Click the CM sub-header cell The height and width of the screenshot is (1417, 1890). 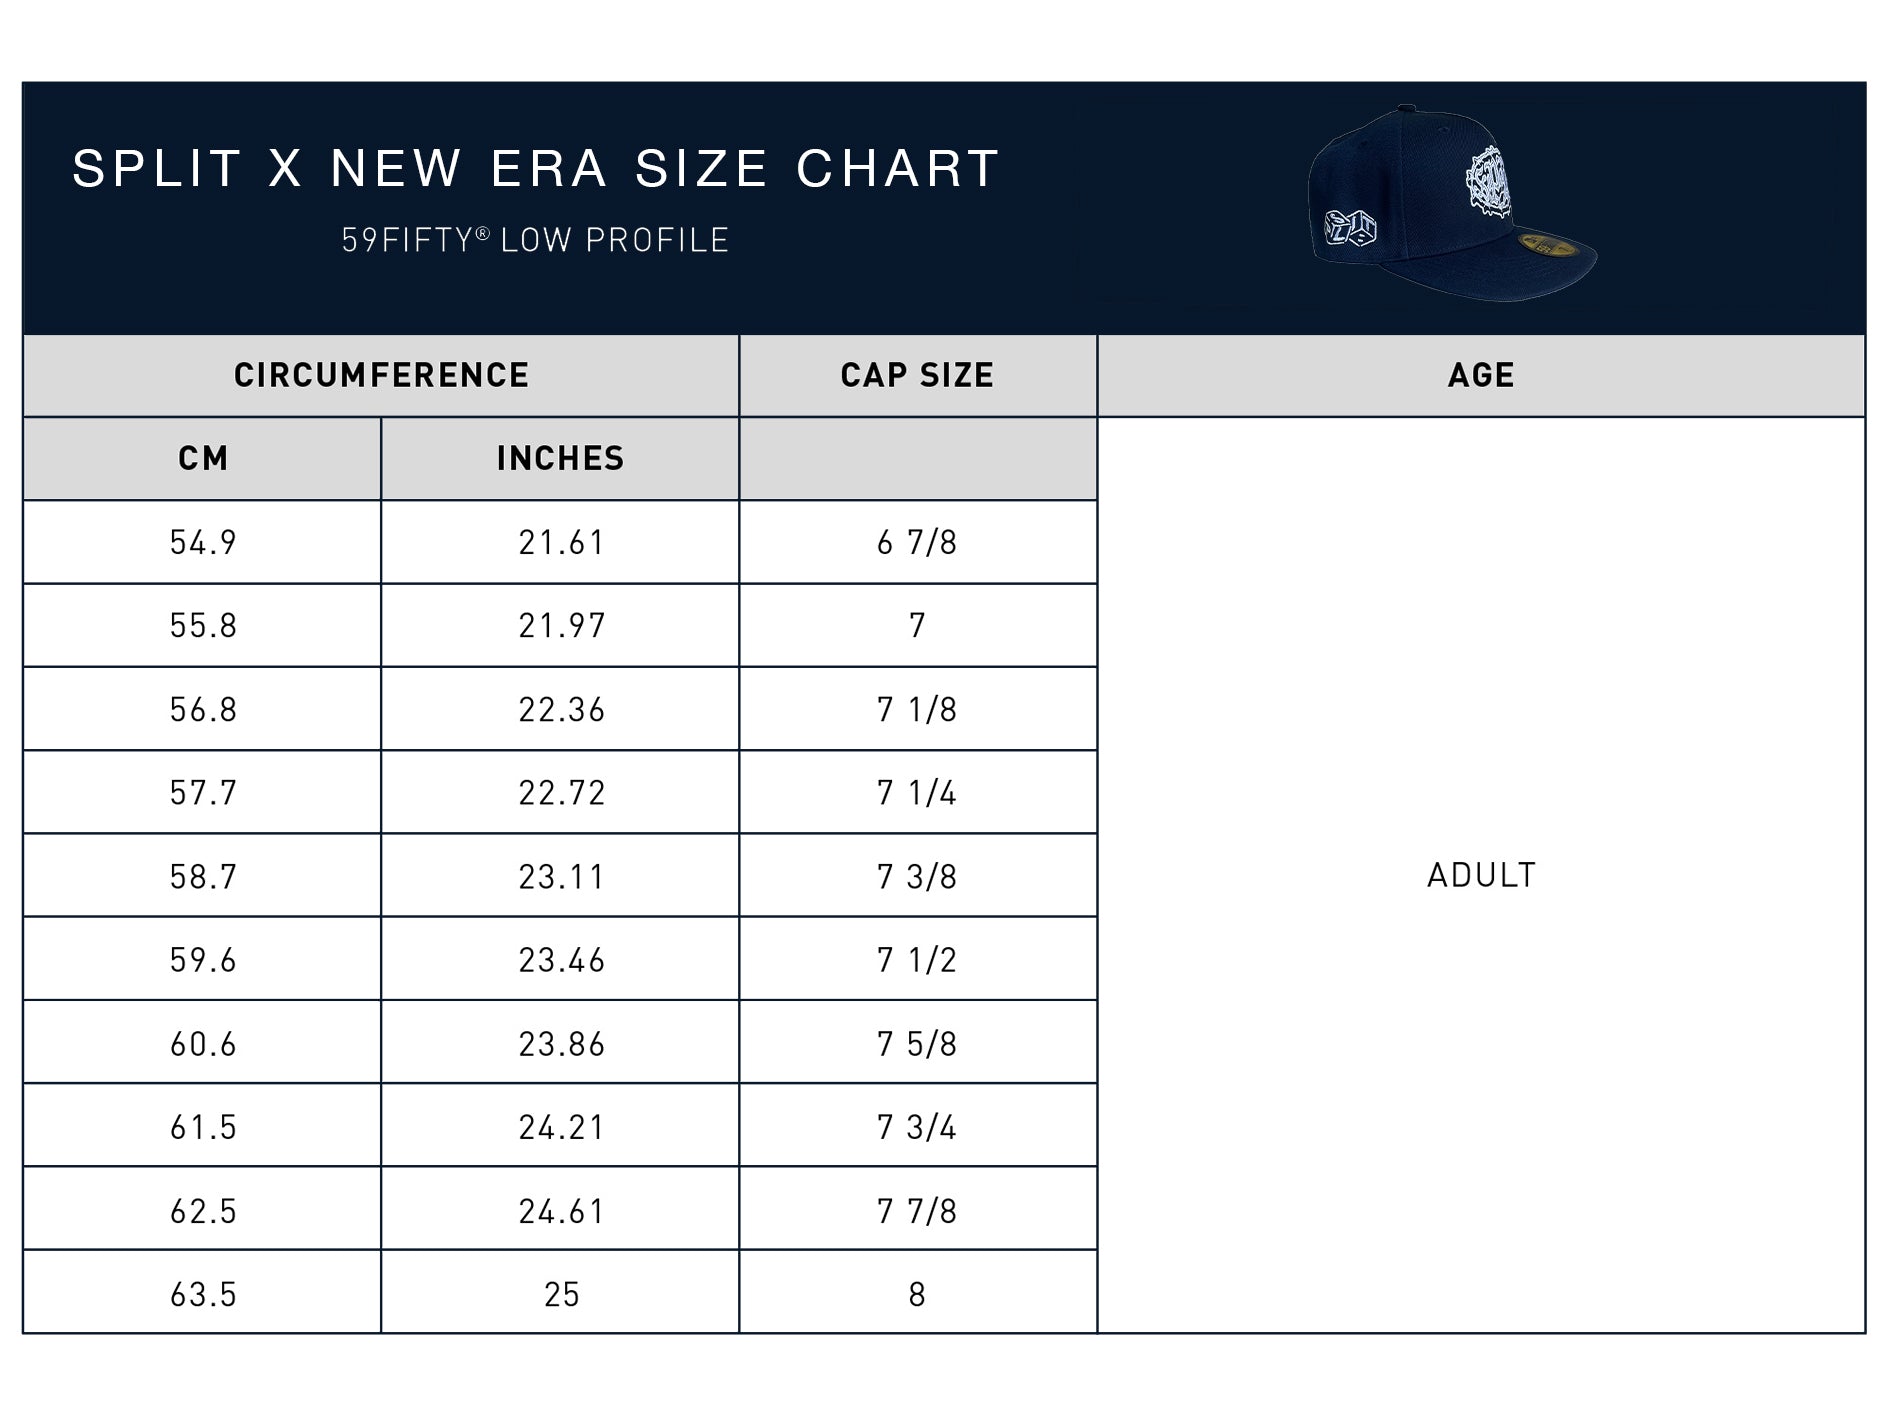(x=202, y=458)
